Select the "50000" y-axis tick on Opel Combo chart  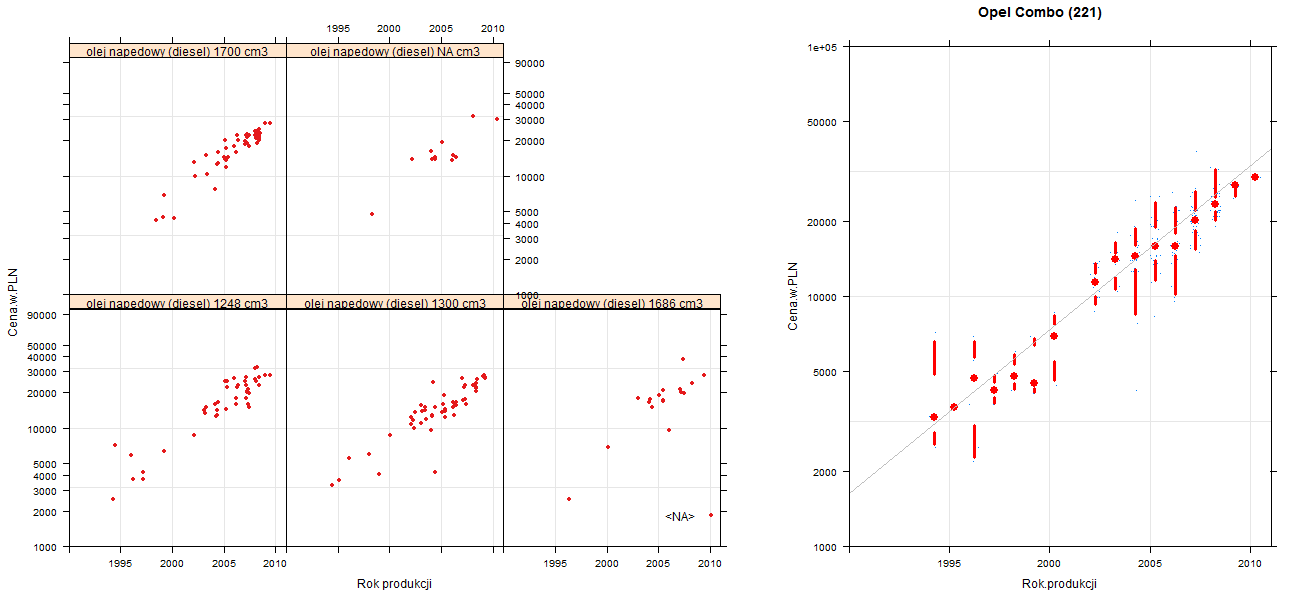[822, 122]
